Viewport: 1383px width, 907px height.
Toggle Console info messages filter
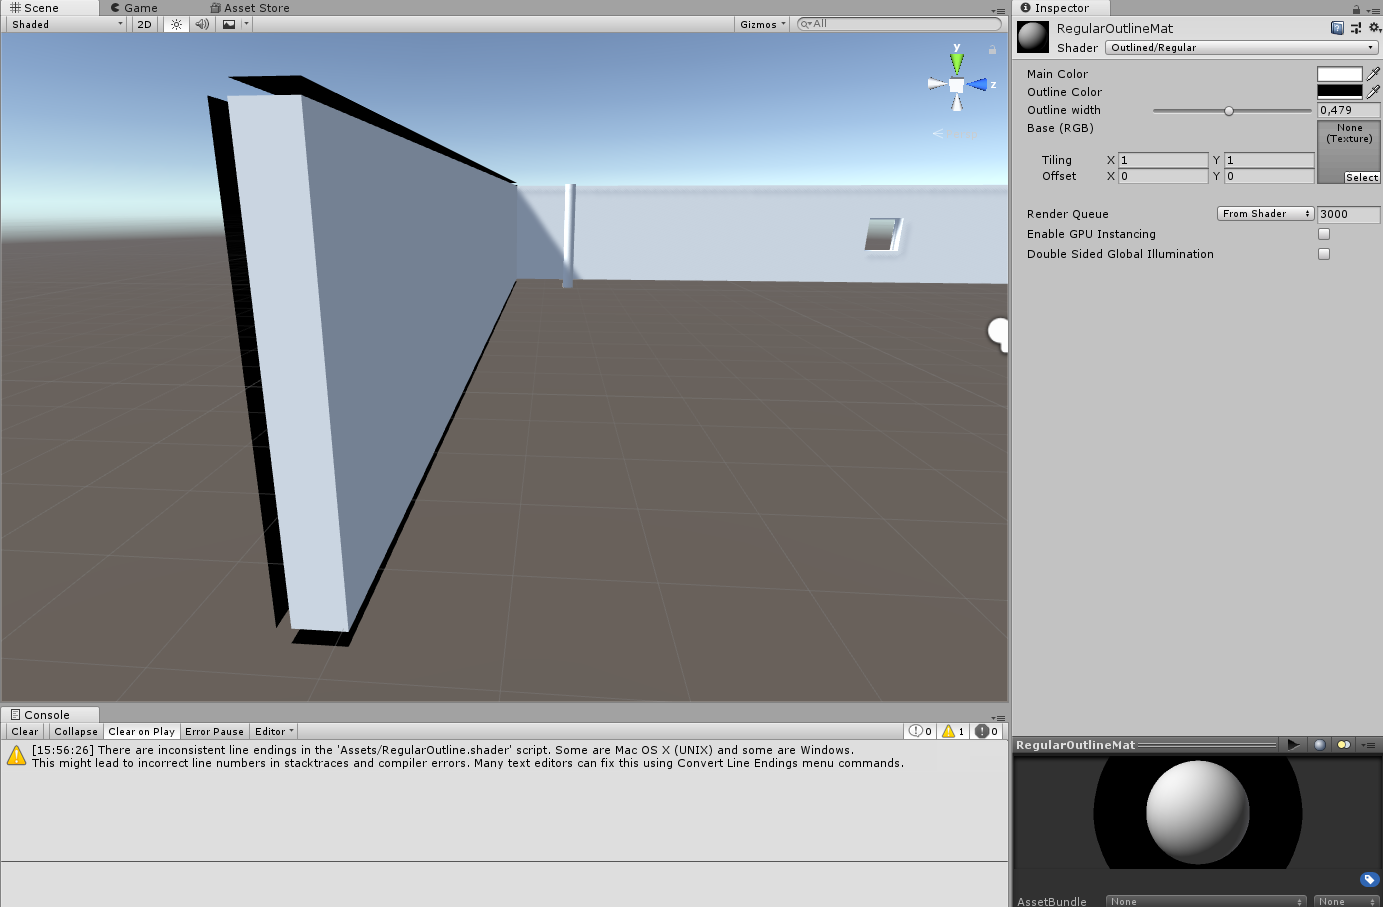pyautogui.click(x=920, y=732)
